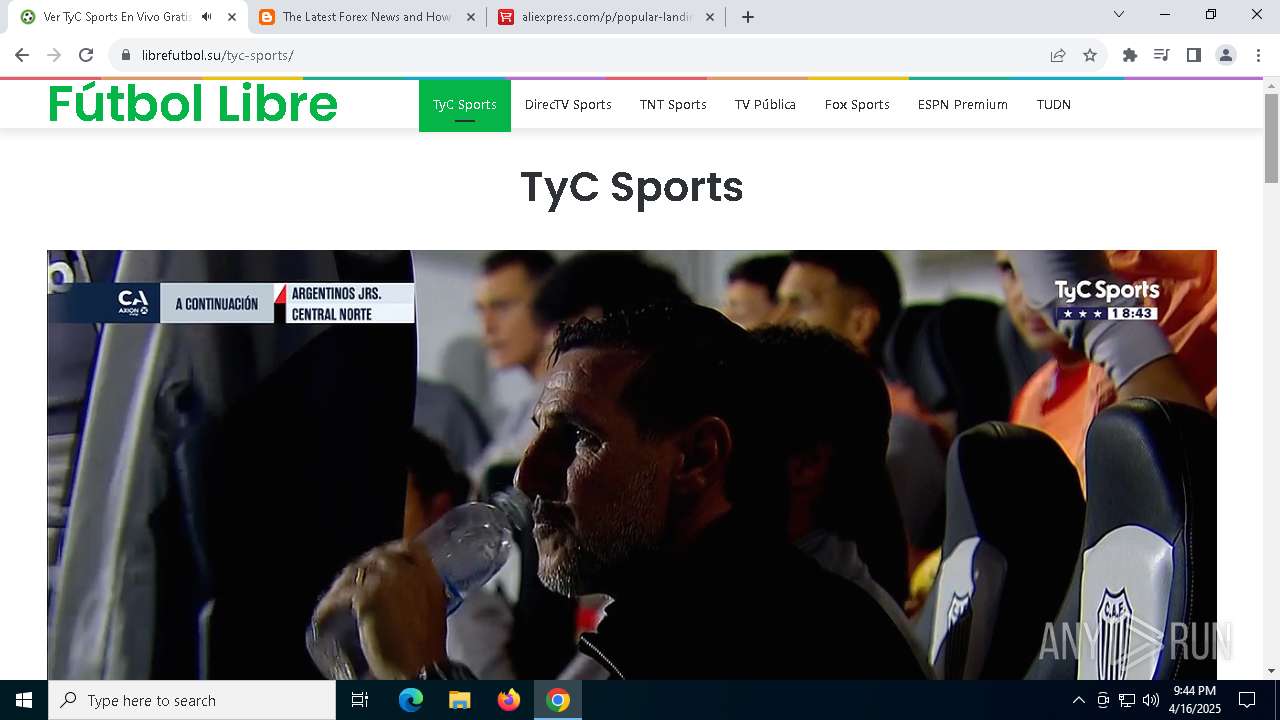Show hidden system tray icons
Viewport: 1280px width, 720px height.
tap(1078, 700)
